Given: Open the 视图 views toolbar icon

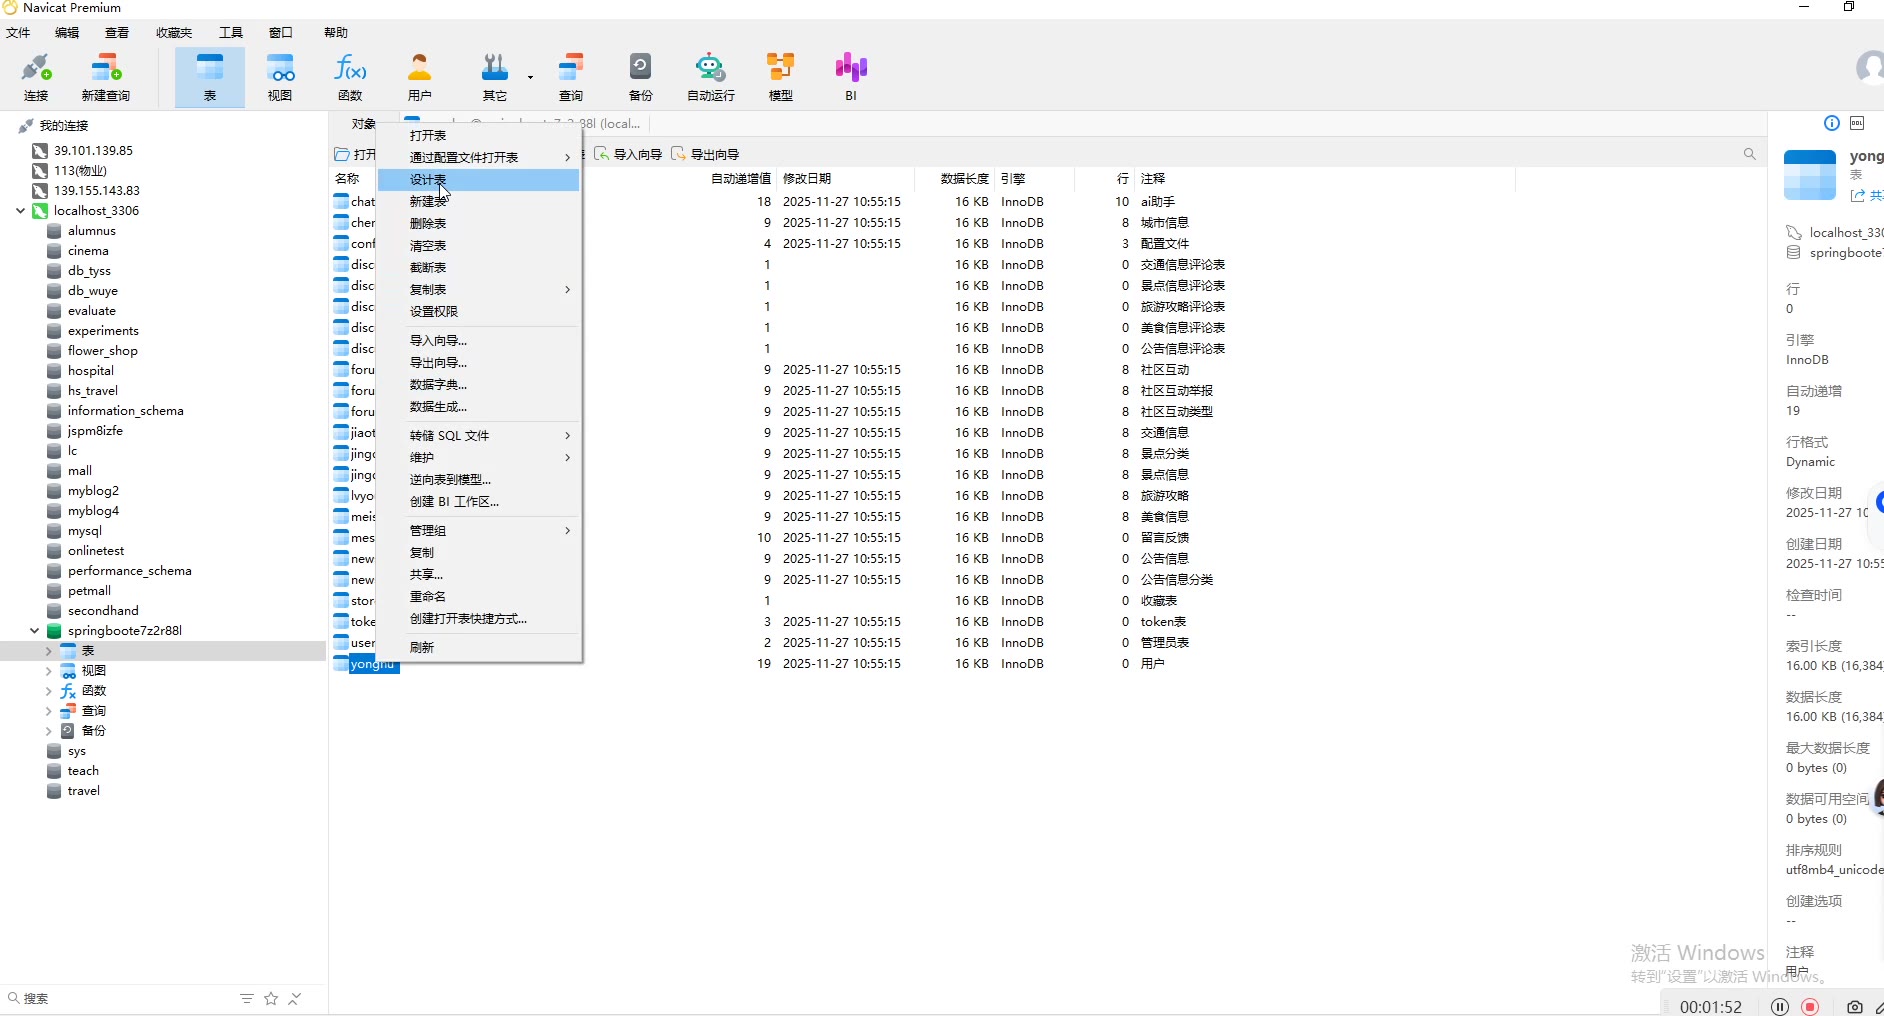Looking at the screenshot, I should point(280,77).
